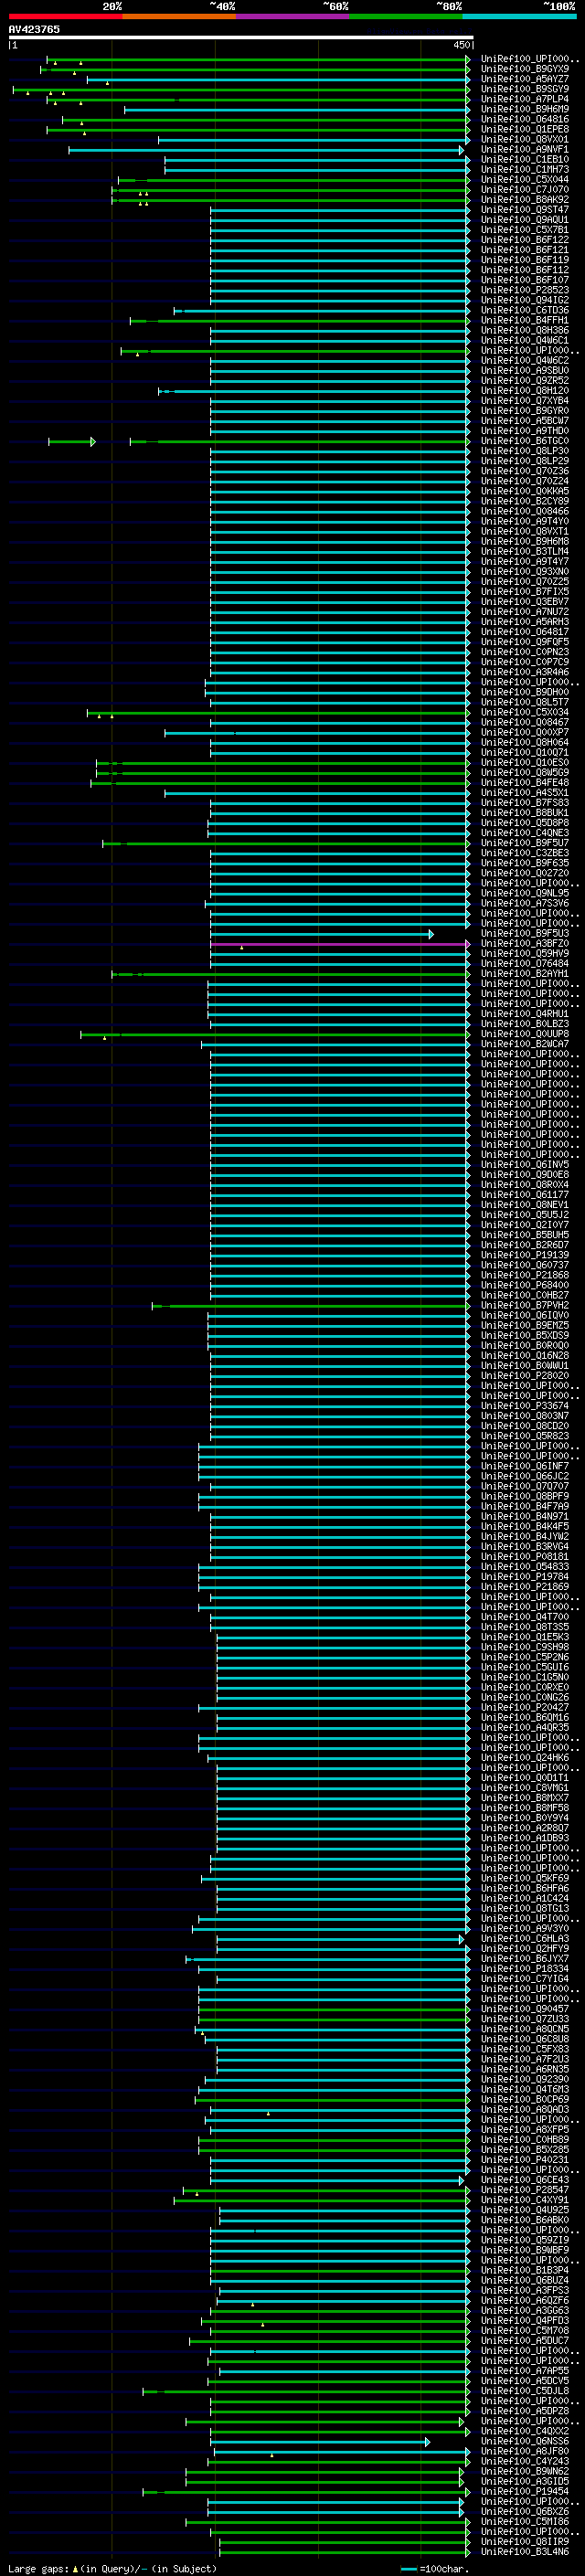Image resolution: width=585 pixels, height=2576 pixels.
Task: Click the UniRef100_B3TLM4 label
Action: pyautogui.click(x=525, y=551)
